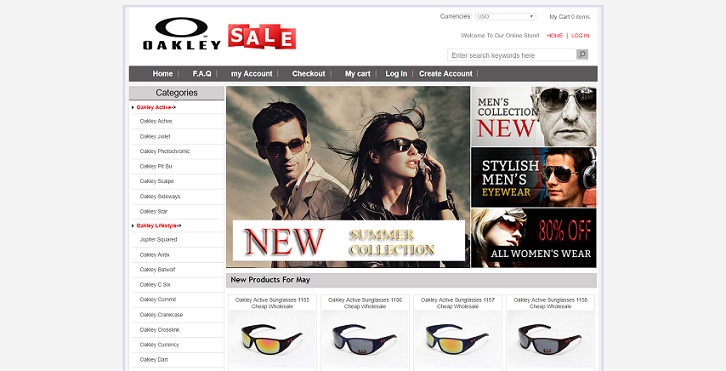Open Oakley Active Sunglasses 1155 title link
726x371 pixels.
coord(272,303)
